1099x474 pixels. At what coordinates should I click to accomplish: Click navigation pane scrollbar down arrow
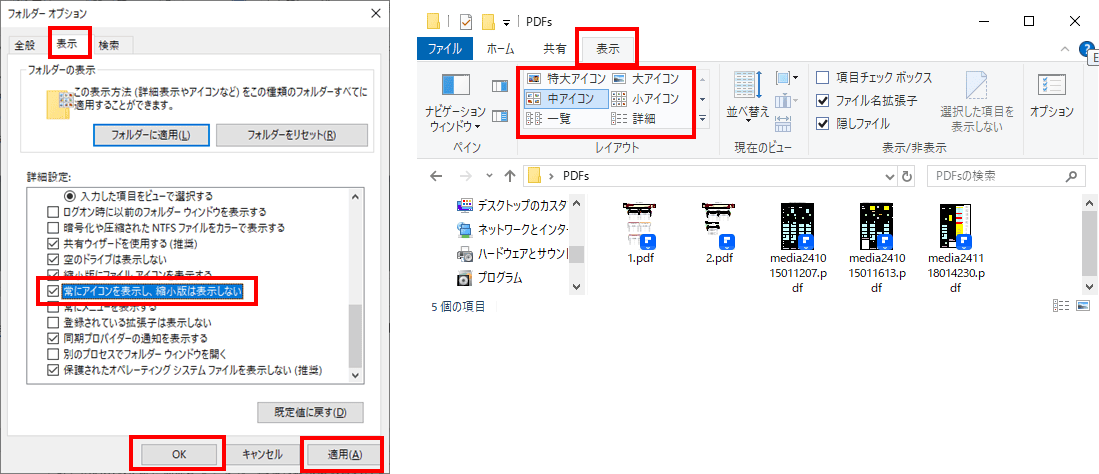point(577,286)
